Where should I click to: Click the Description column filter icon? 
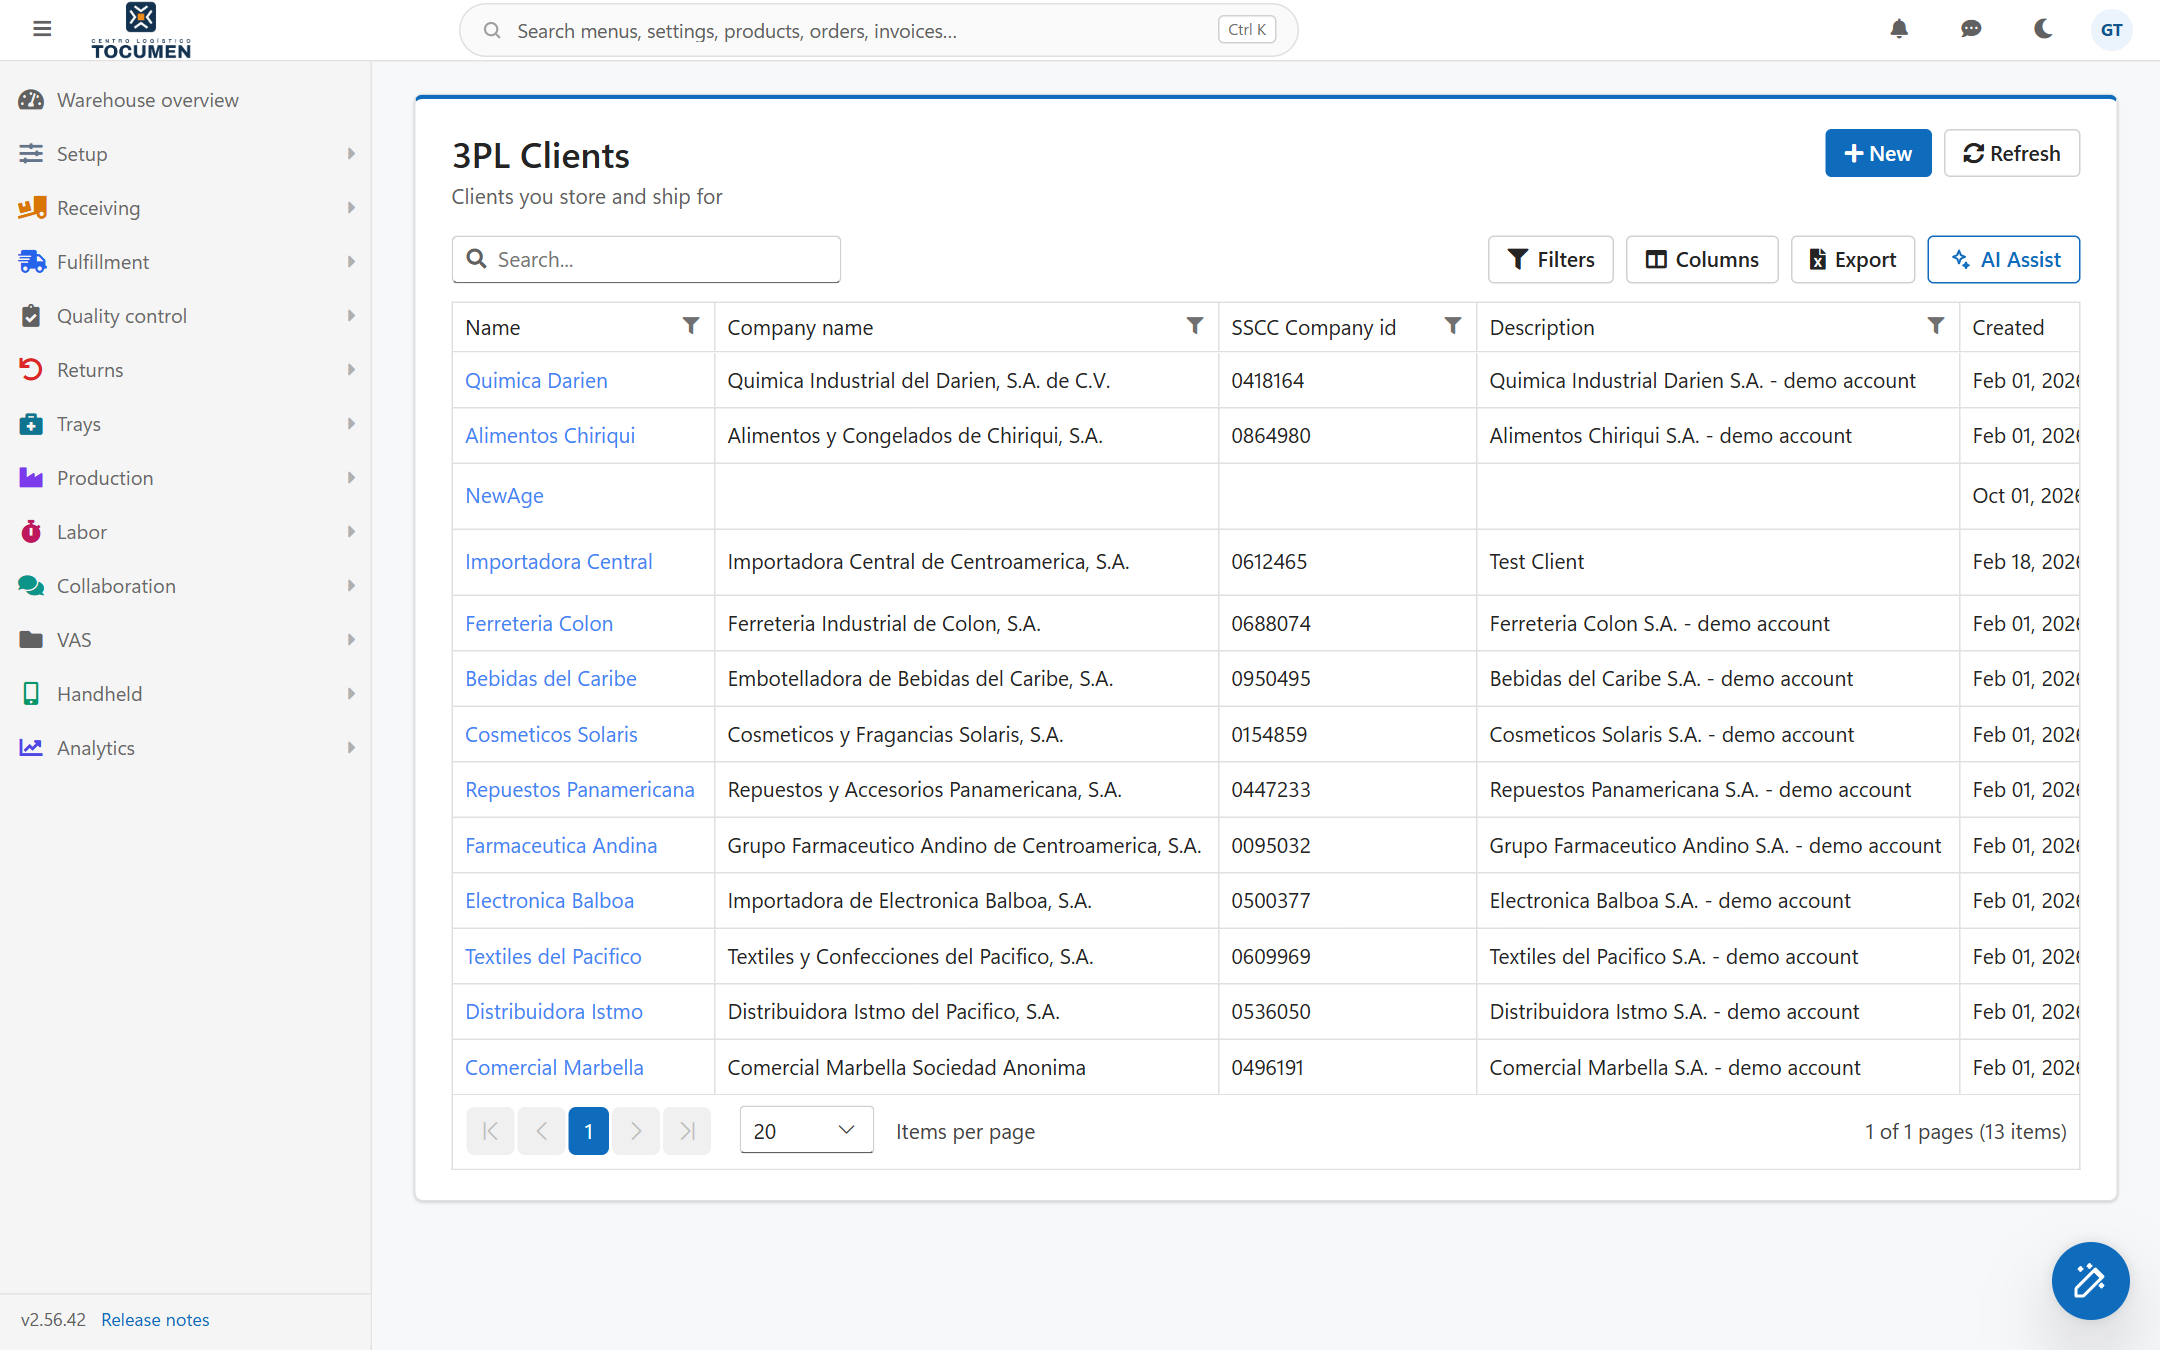tap(1936, 326)
